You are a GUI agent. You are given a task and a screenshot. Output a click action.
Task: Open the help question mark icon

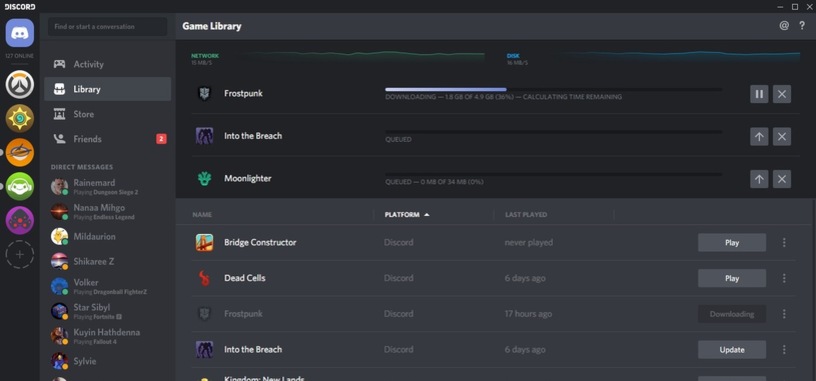click(x=802, y=26)
